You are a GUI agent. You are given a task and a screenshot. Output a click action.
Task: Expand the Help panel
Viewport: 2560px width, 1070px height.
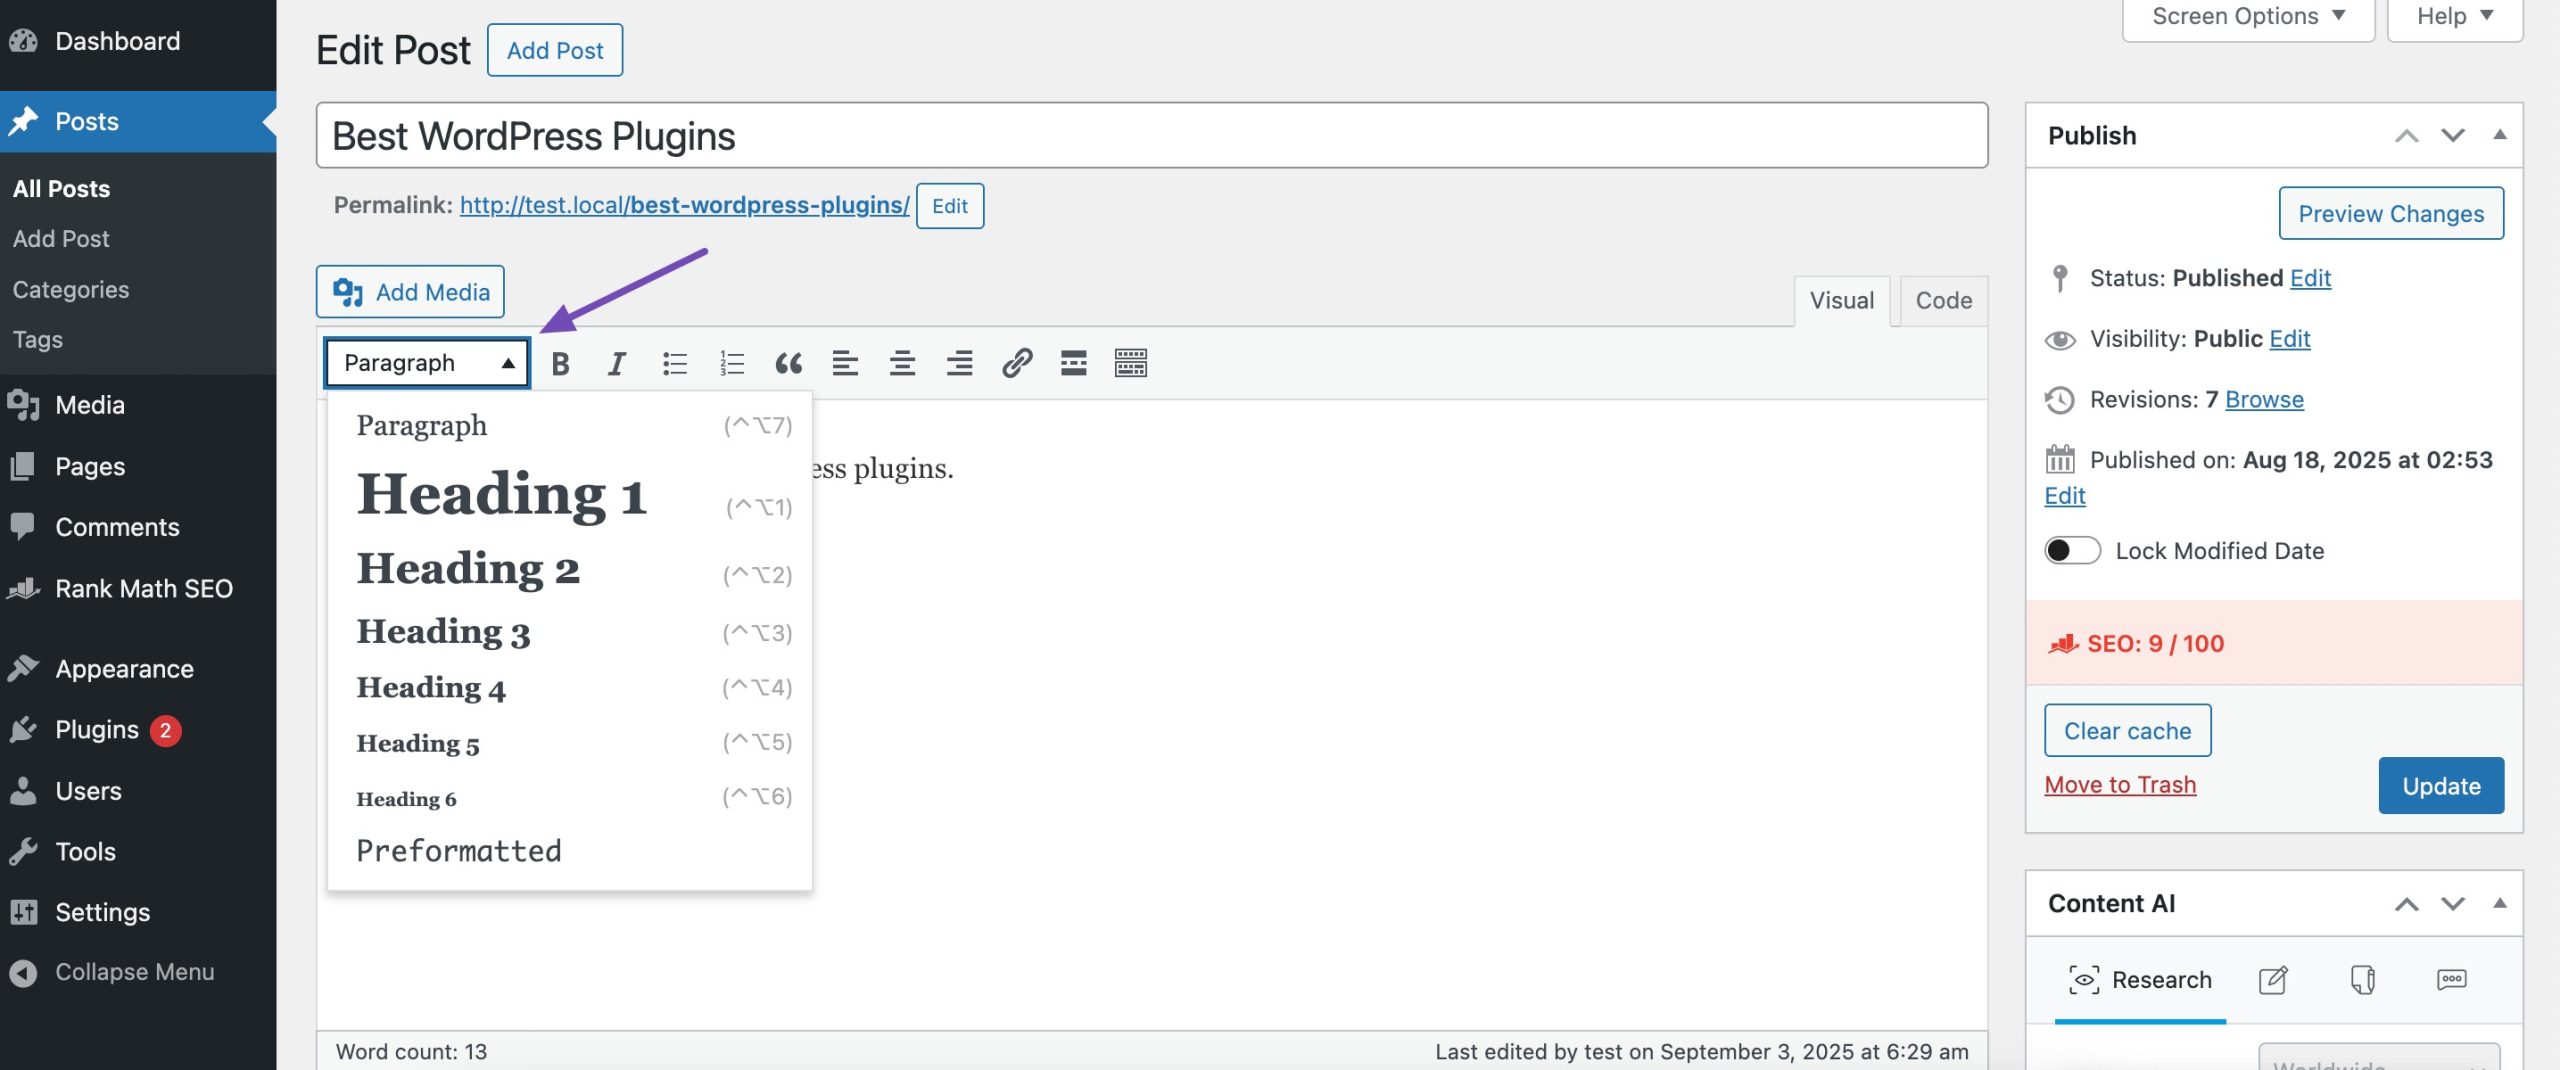pyautogui.click(x=2455, y=17)
